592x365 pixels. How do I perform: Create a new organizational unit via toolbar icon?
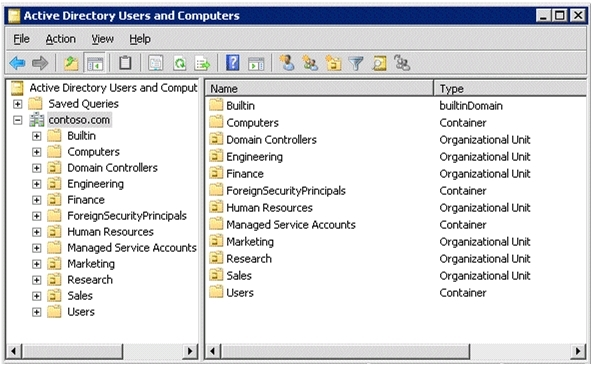click(333, 63)
